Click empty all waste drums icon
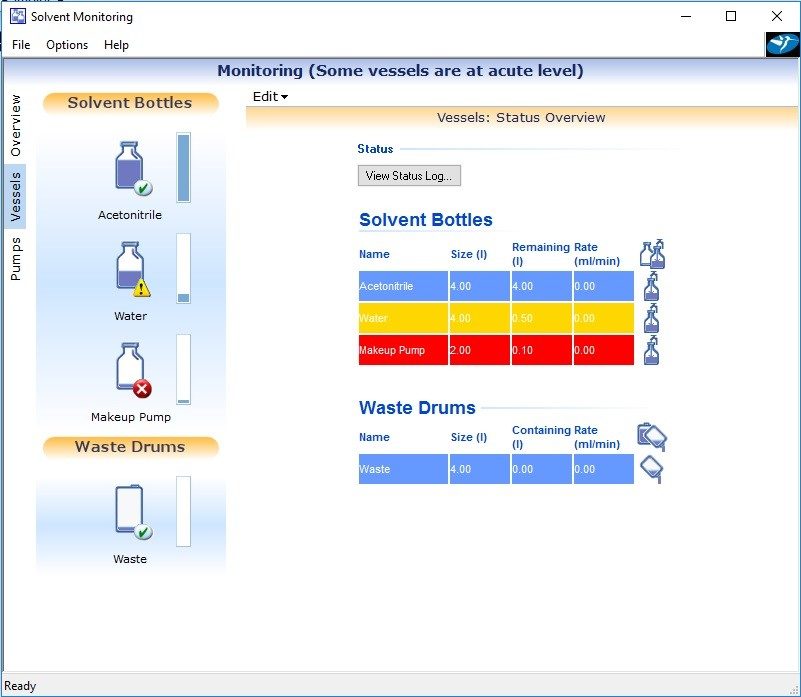 point(651,436)
